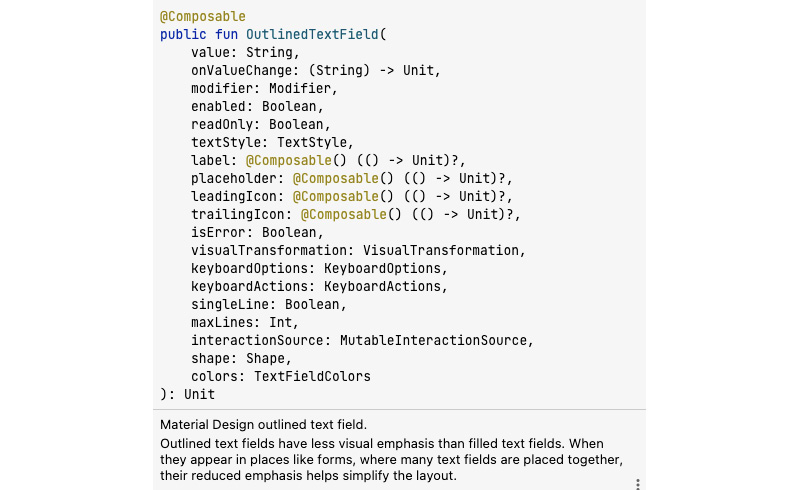Click @Composable annotation on trailingIcon parameter

point(343,214)
